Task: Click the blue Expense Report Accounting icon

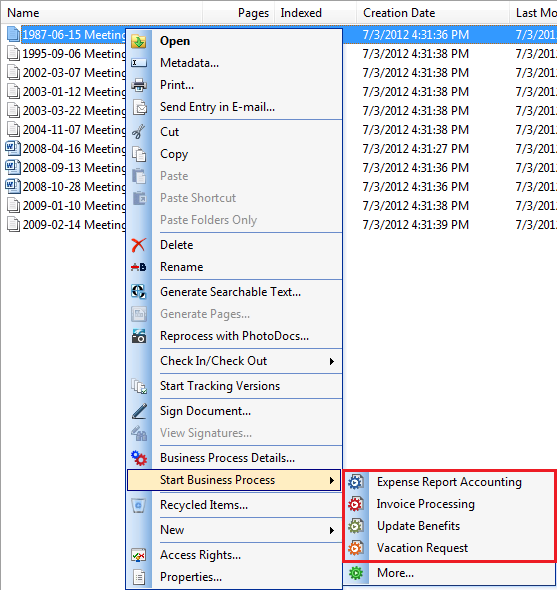Action: 356,482
